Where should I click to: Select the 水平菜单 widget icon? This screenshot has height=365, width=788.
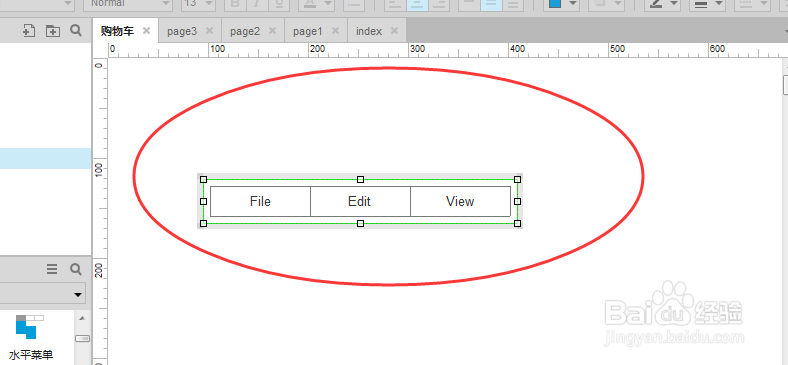click(30, 327)
